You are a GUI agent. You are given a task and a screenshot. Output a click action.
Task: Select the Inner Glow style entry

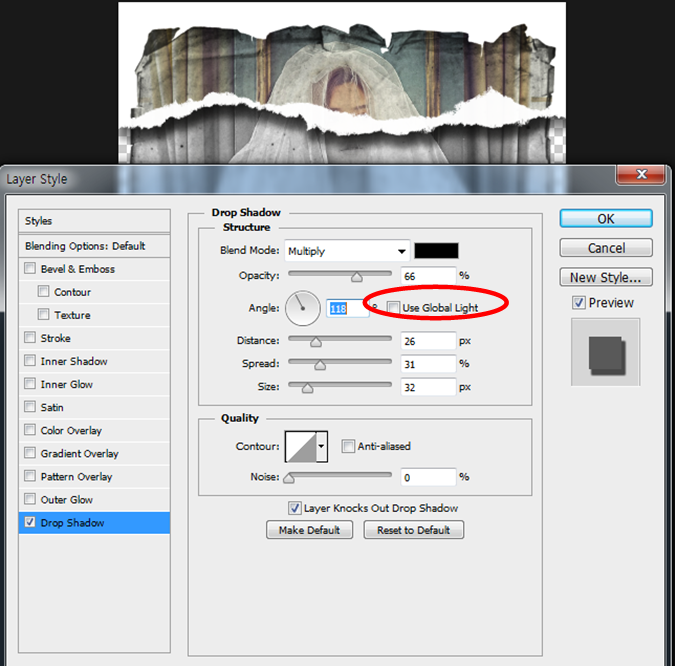pyautogui.click(x=67, y=384)
